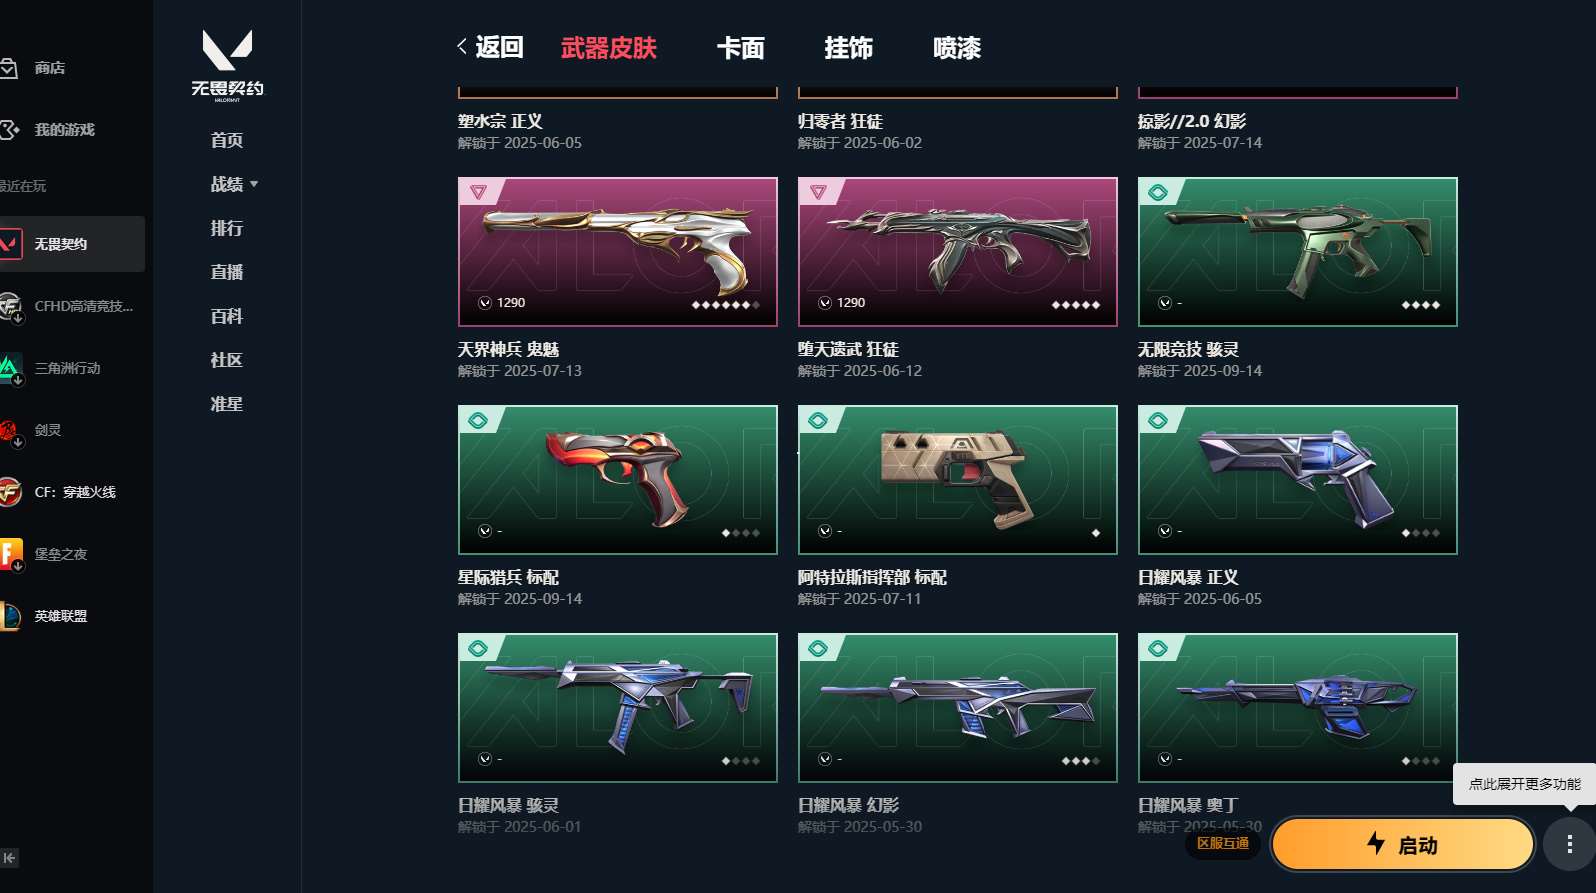The height and width of the screenshot is (893, 1596).
Task: Open CF: 穿越火线 game icon
Action: click(10, 492)
